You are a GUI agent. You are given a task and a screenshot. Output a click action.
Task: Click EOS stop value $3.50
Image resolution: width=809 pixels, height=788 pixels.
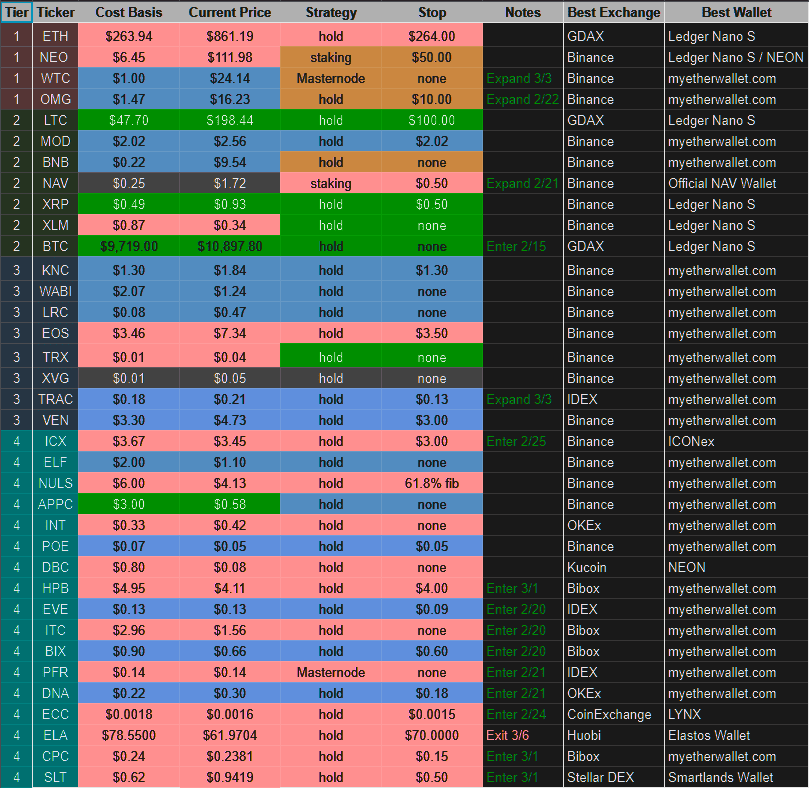tap(432, 333)
